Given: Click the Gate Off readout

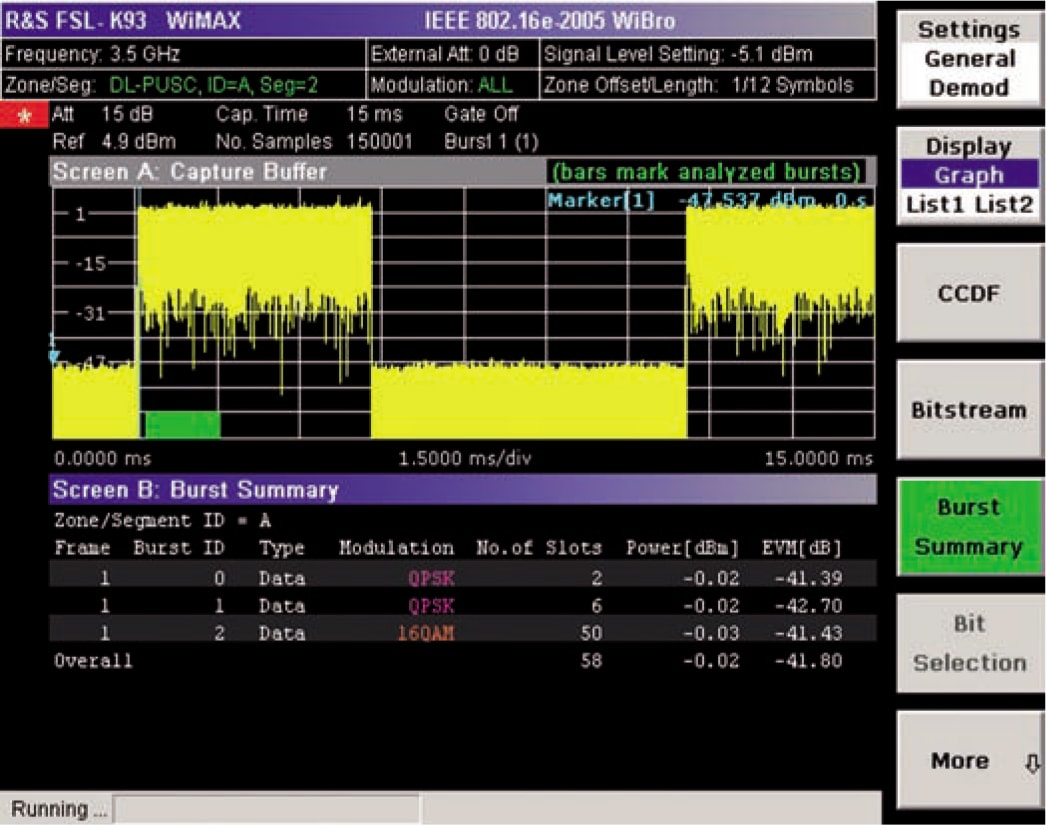Looking at the screenshot, I should click(480, 114).
